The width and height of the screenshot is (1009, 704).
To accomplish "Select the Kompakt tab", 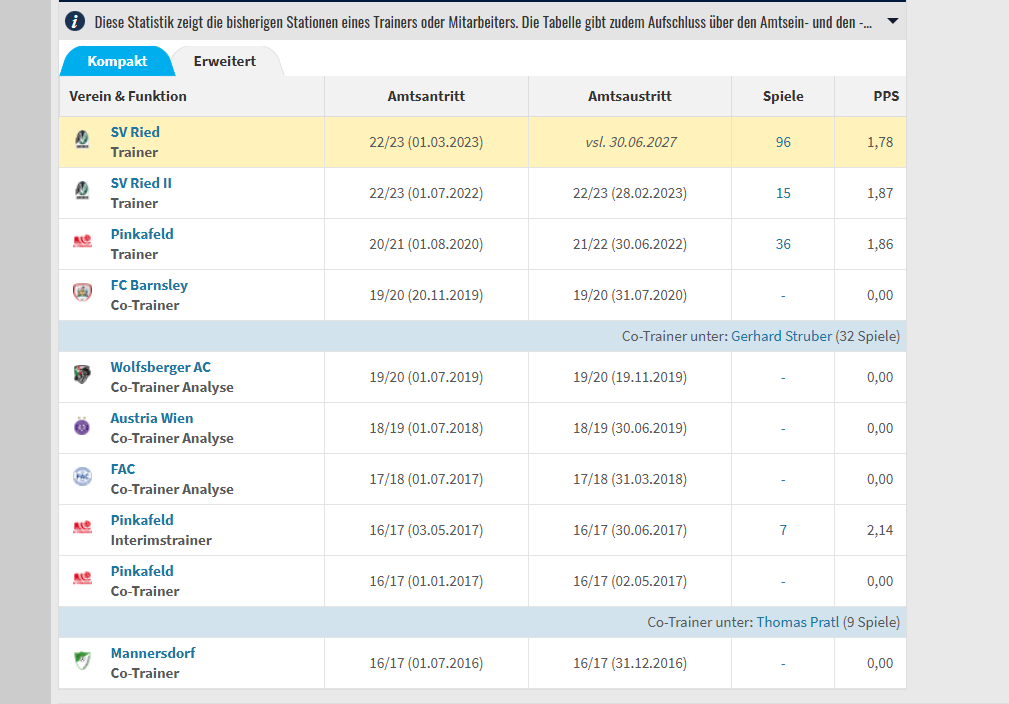I will (x=117, y=61).
